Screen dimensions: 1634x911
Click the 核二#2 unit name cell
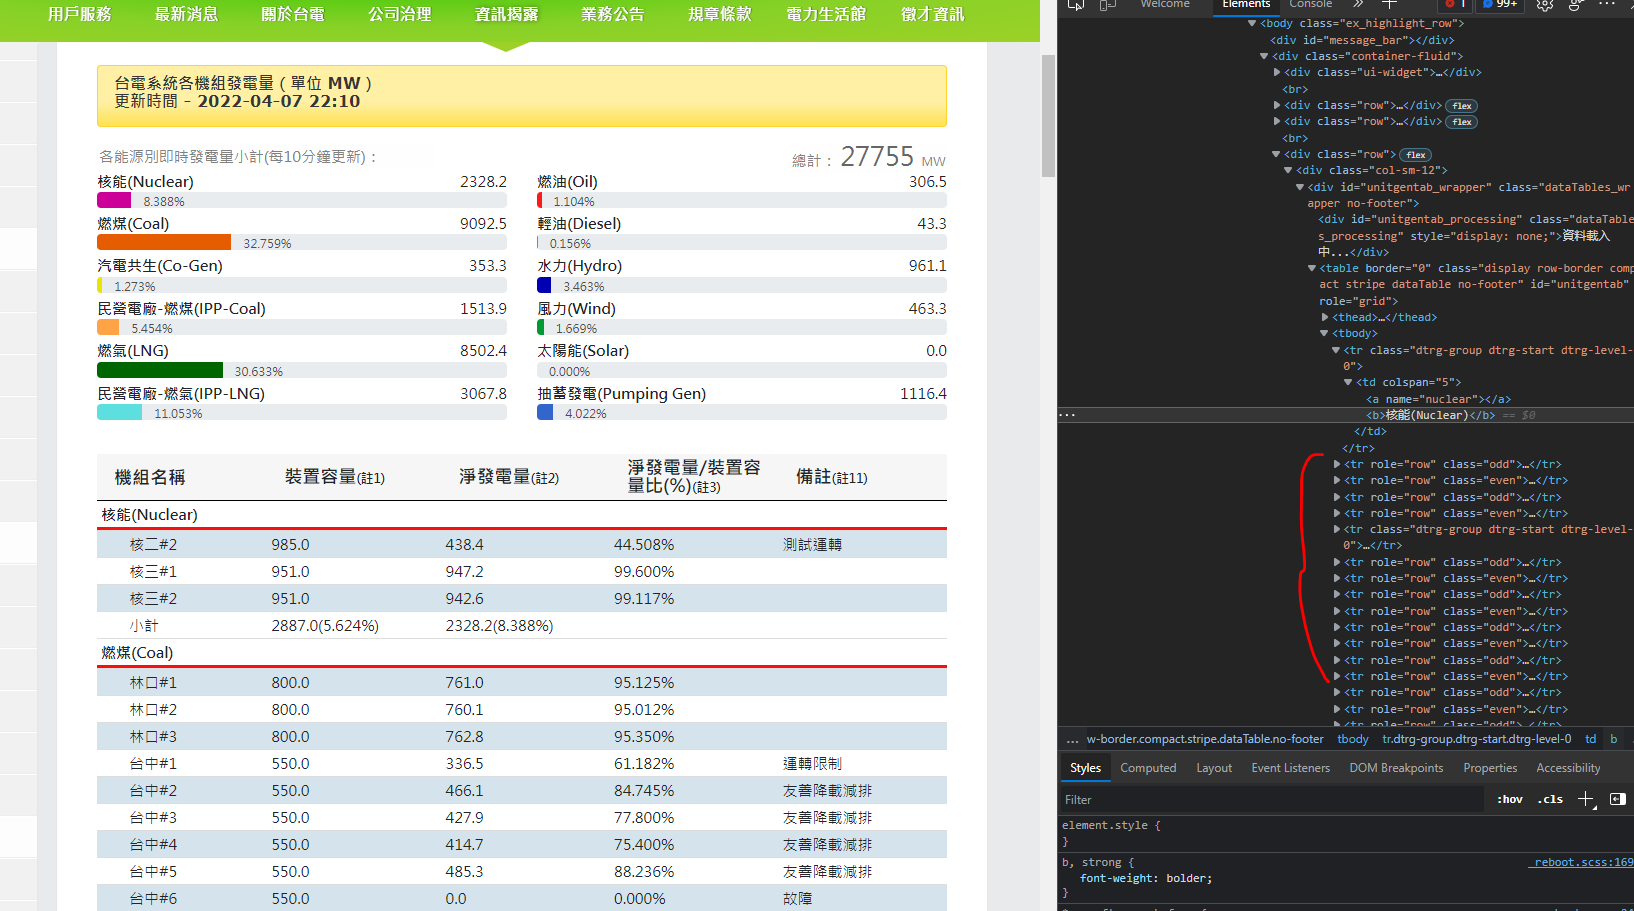coord(153,545)
